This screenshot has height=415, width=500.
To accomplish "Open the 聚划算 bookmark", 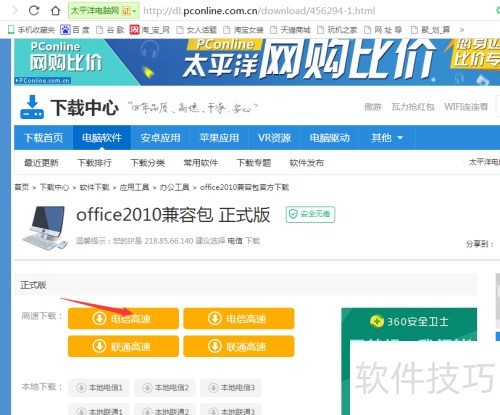I will click(x=431, y=30).
